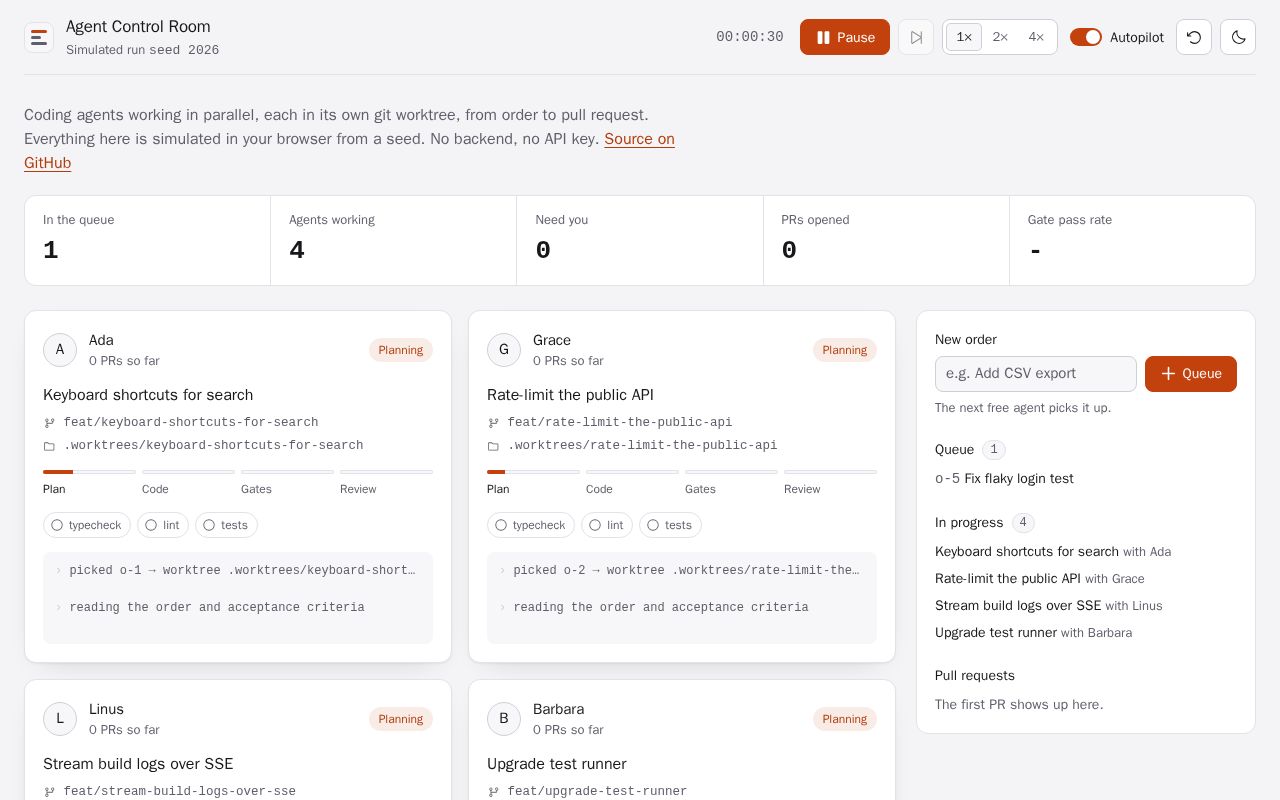Click the lint gate chip on Ada's card

point(162,525)
